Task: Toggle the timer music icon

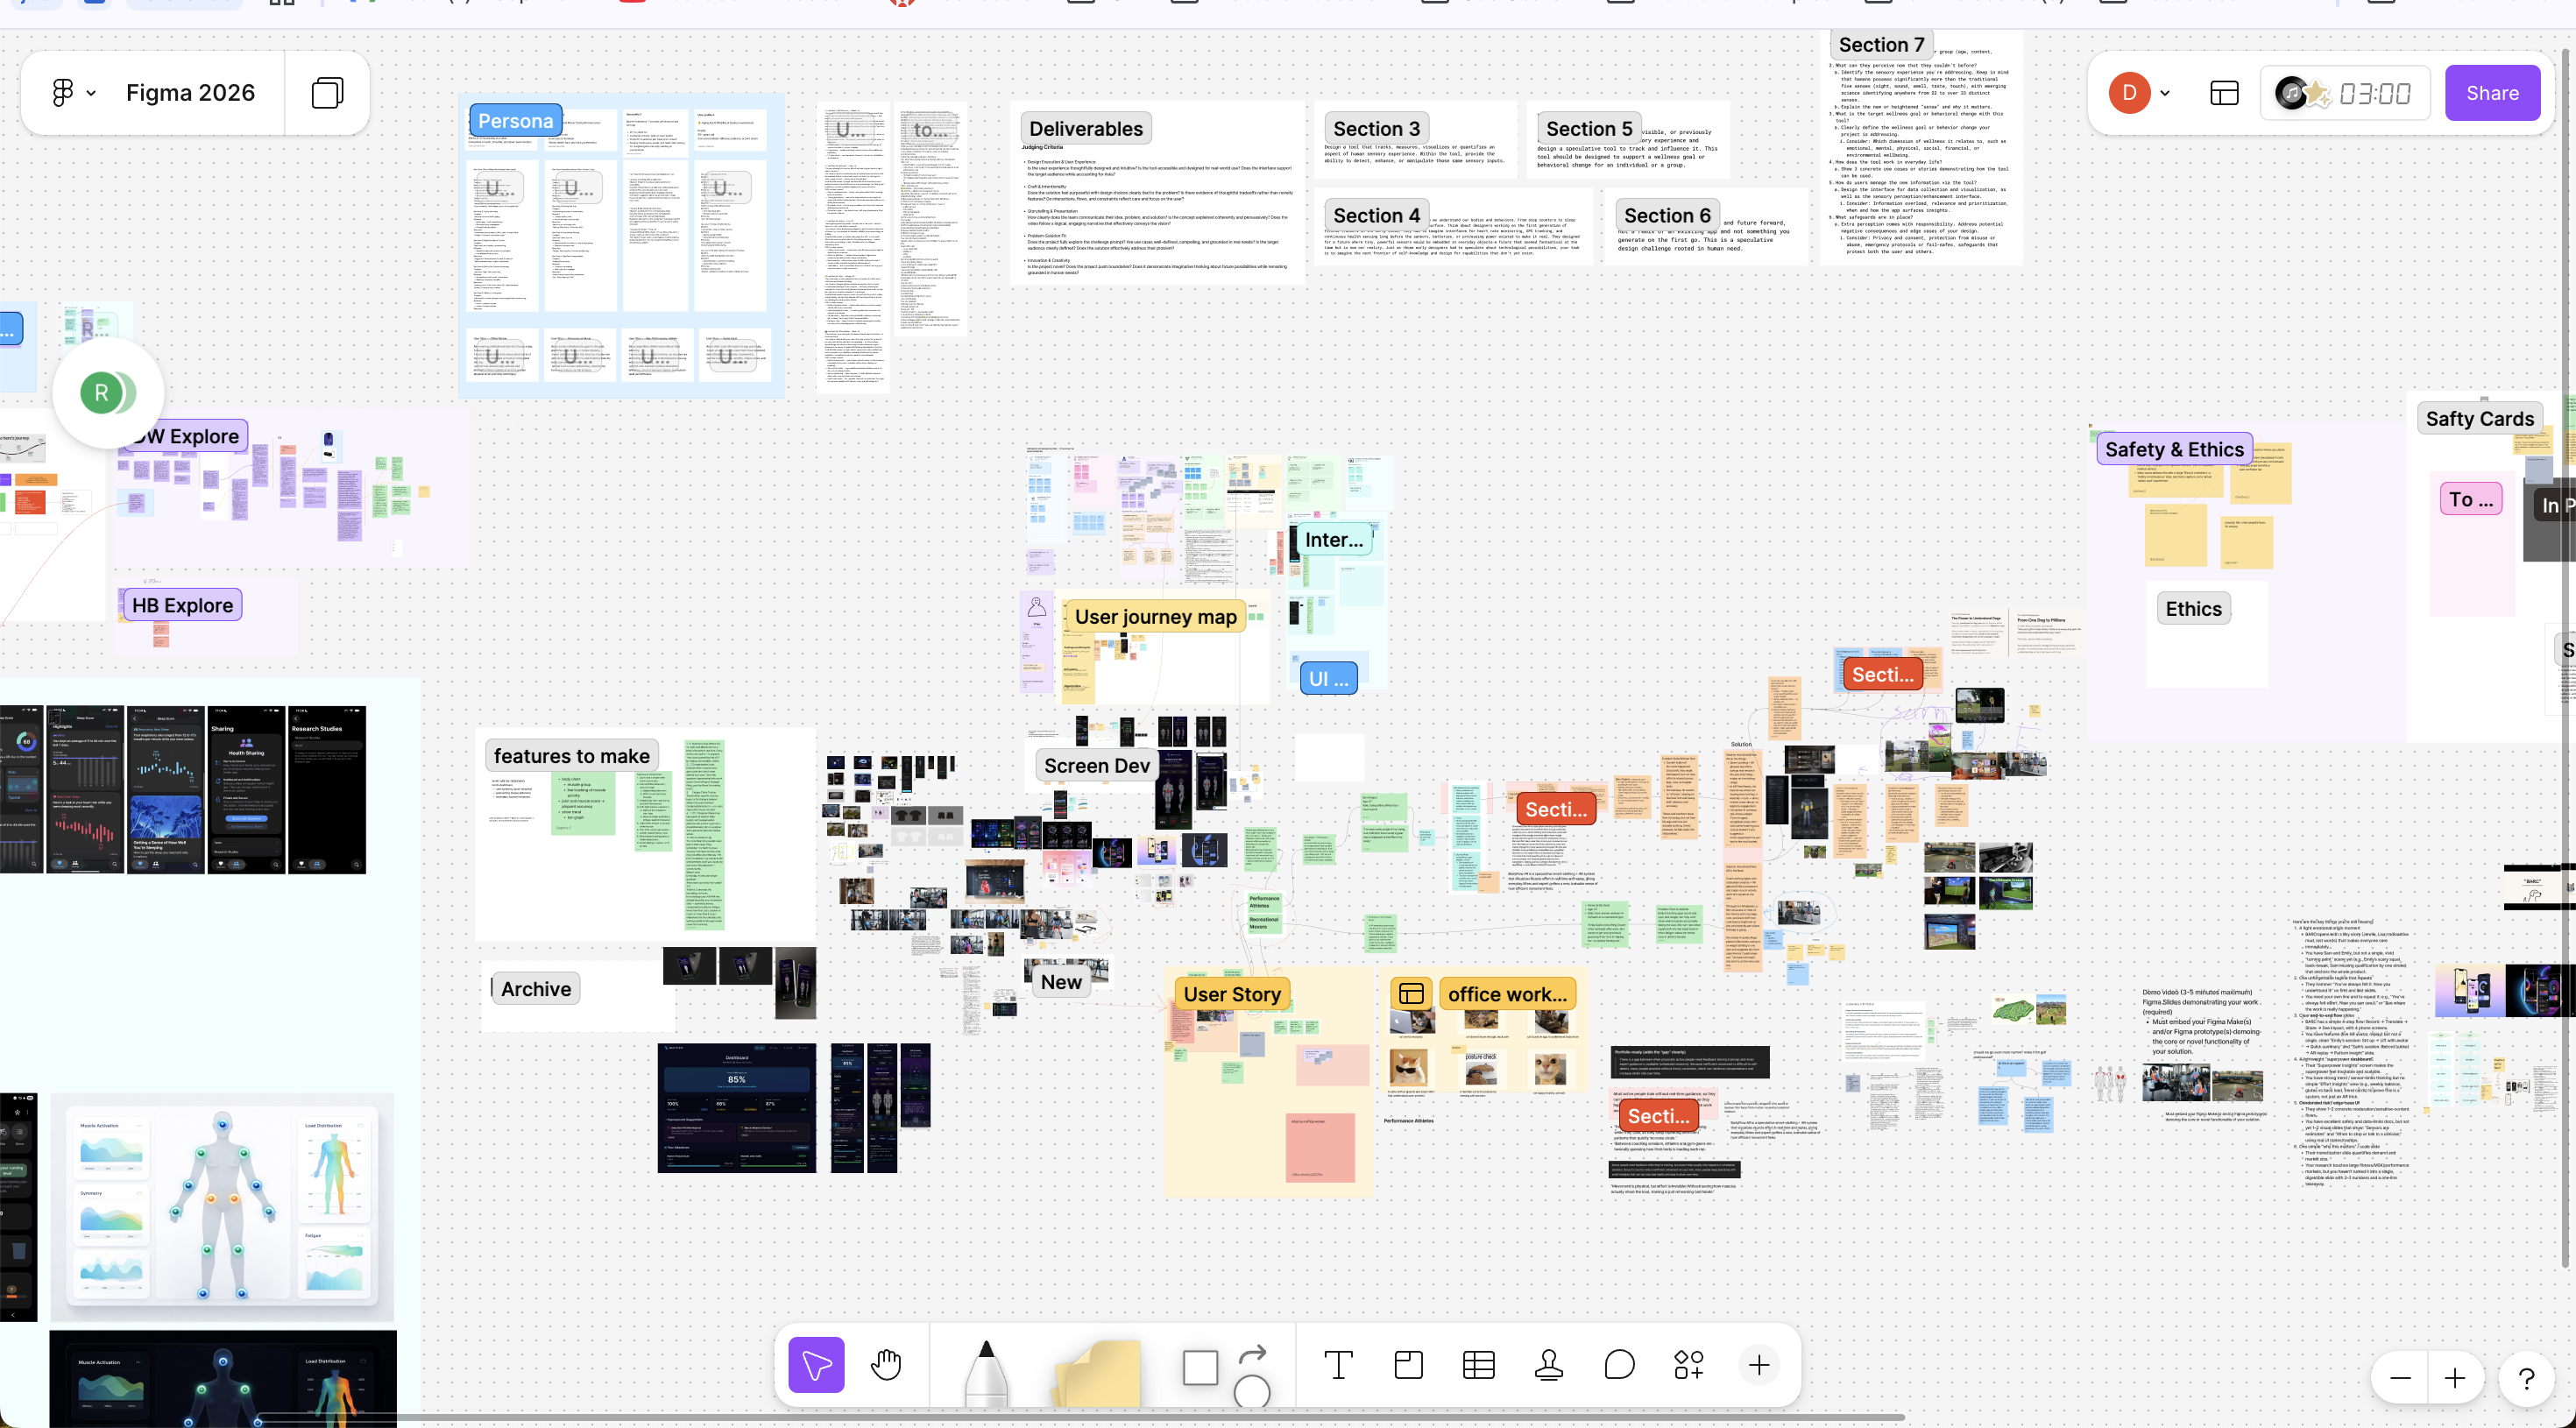Action: [x=2293, y=93]
